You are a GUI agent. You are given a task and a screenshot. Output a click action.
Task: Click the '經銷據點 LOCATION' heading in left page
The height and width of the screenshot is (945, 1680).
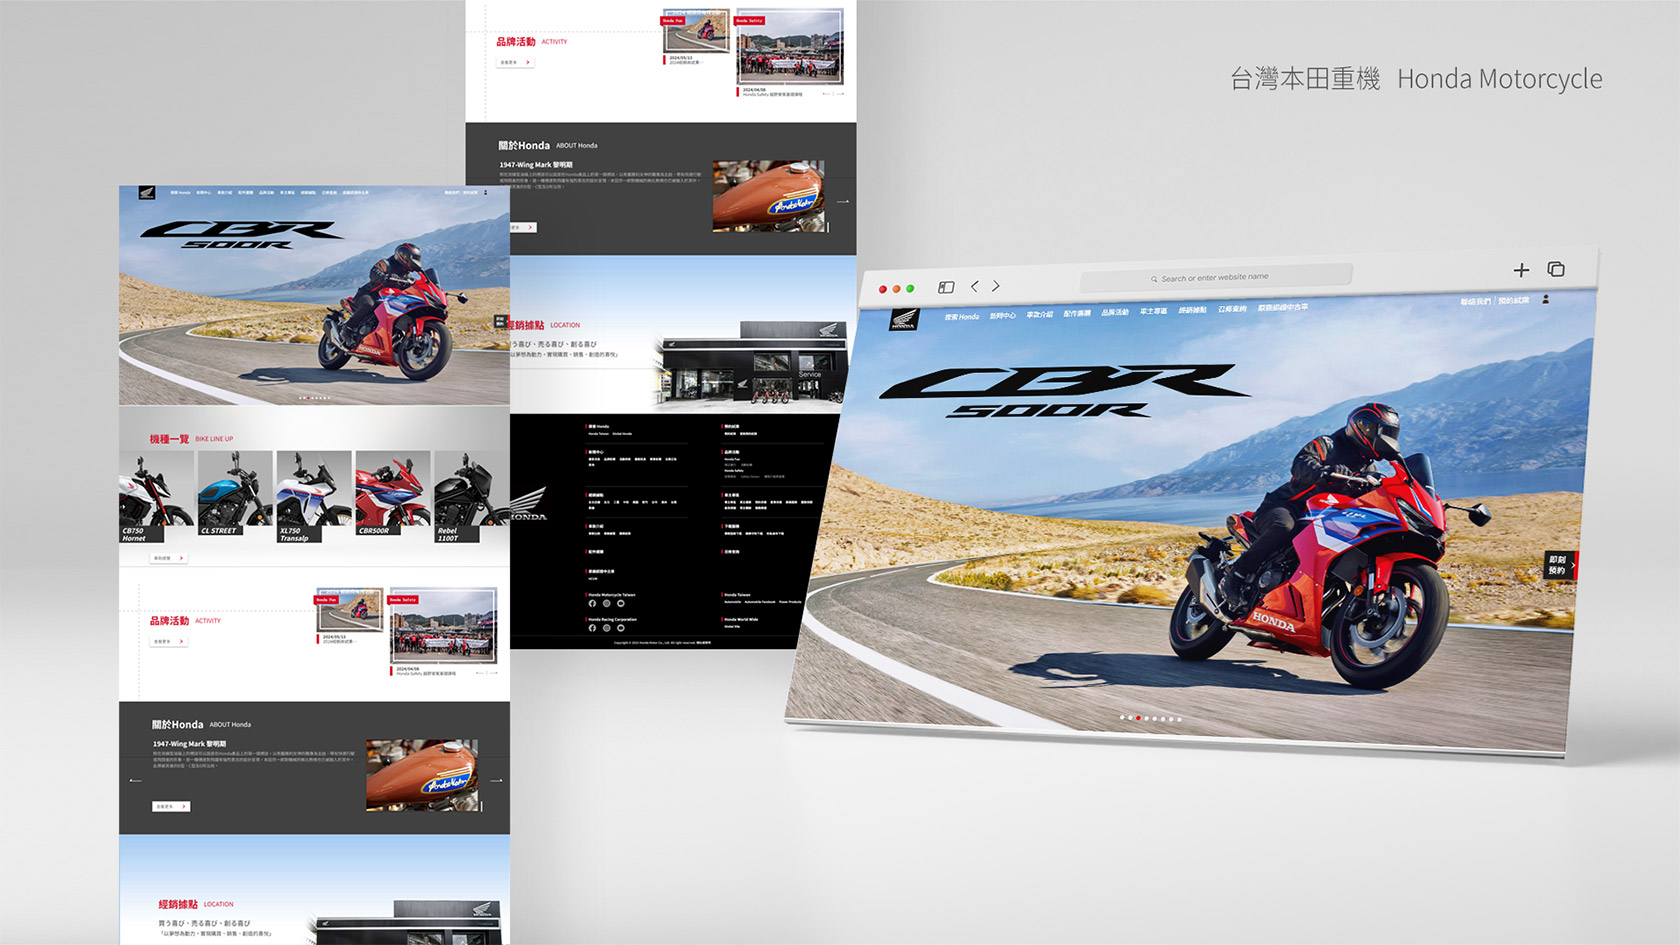coord(196,904)
